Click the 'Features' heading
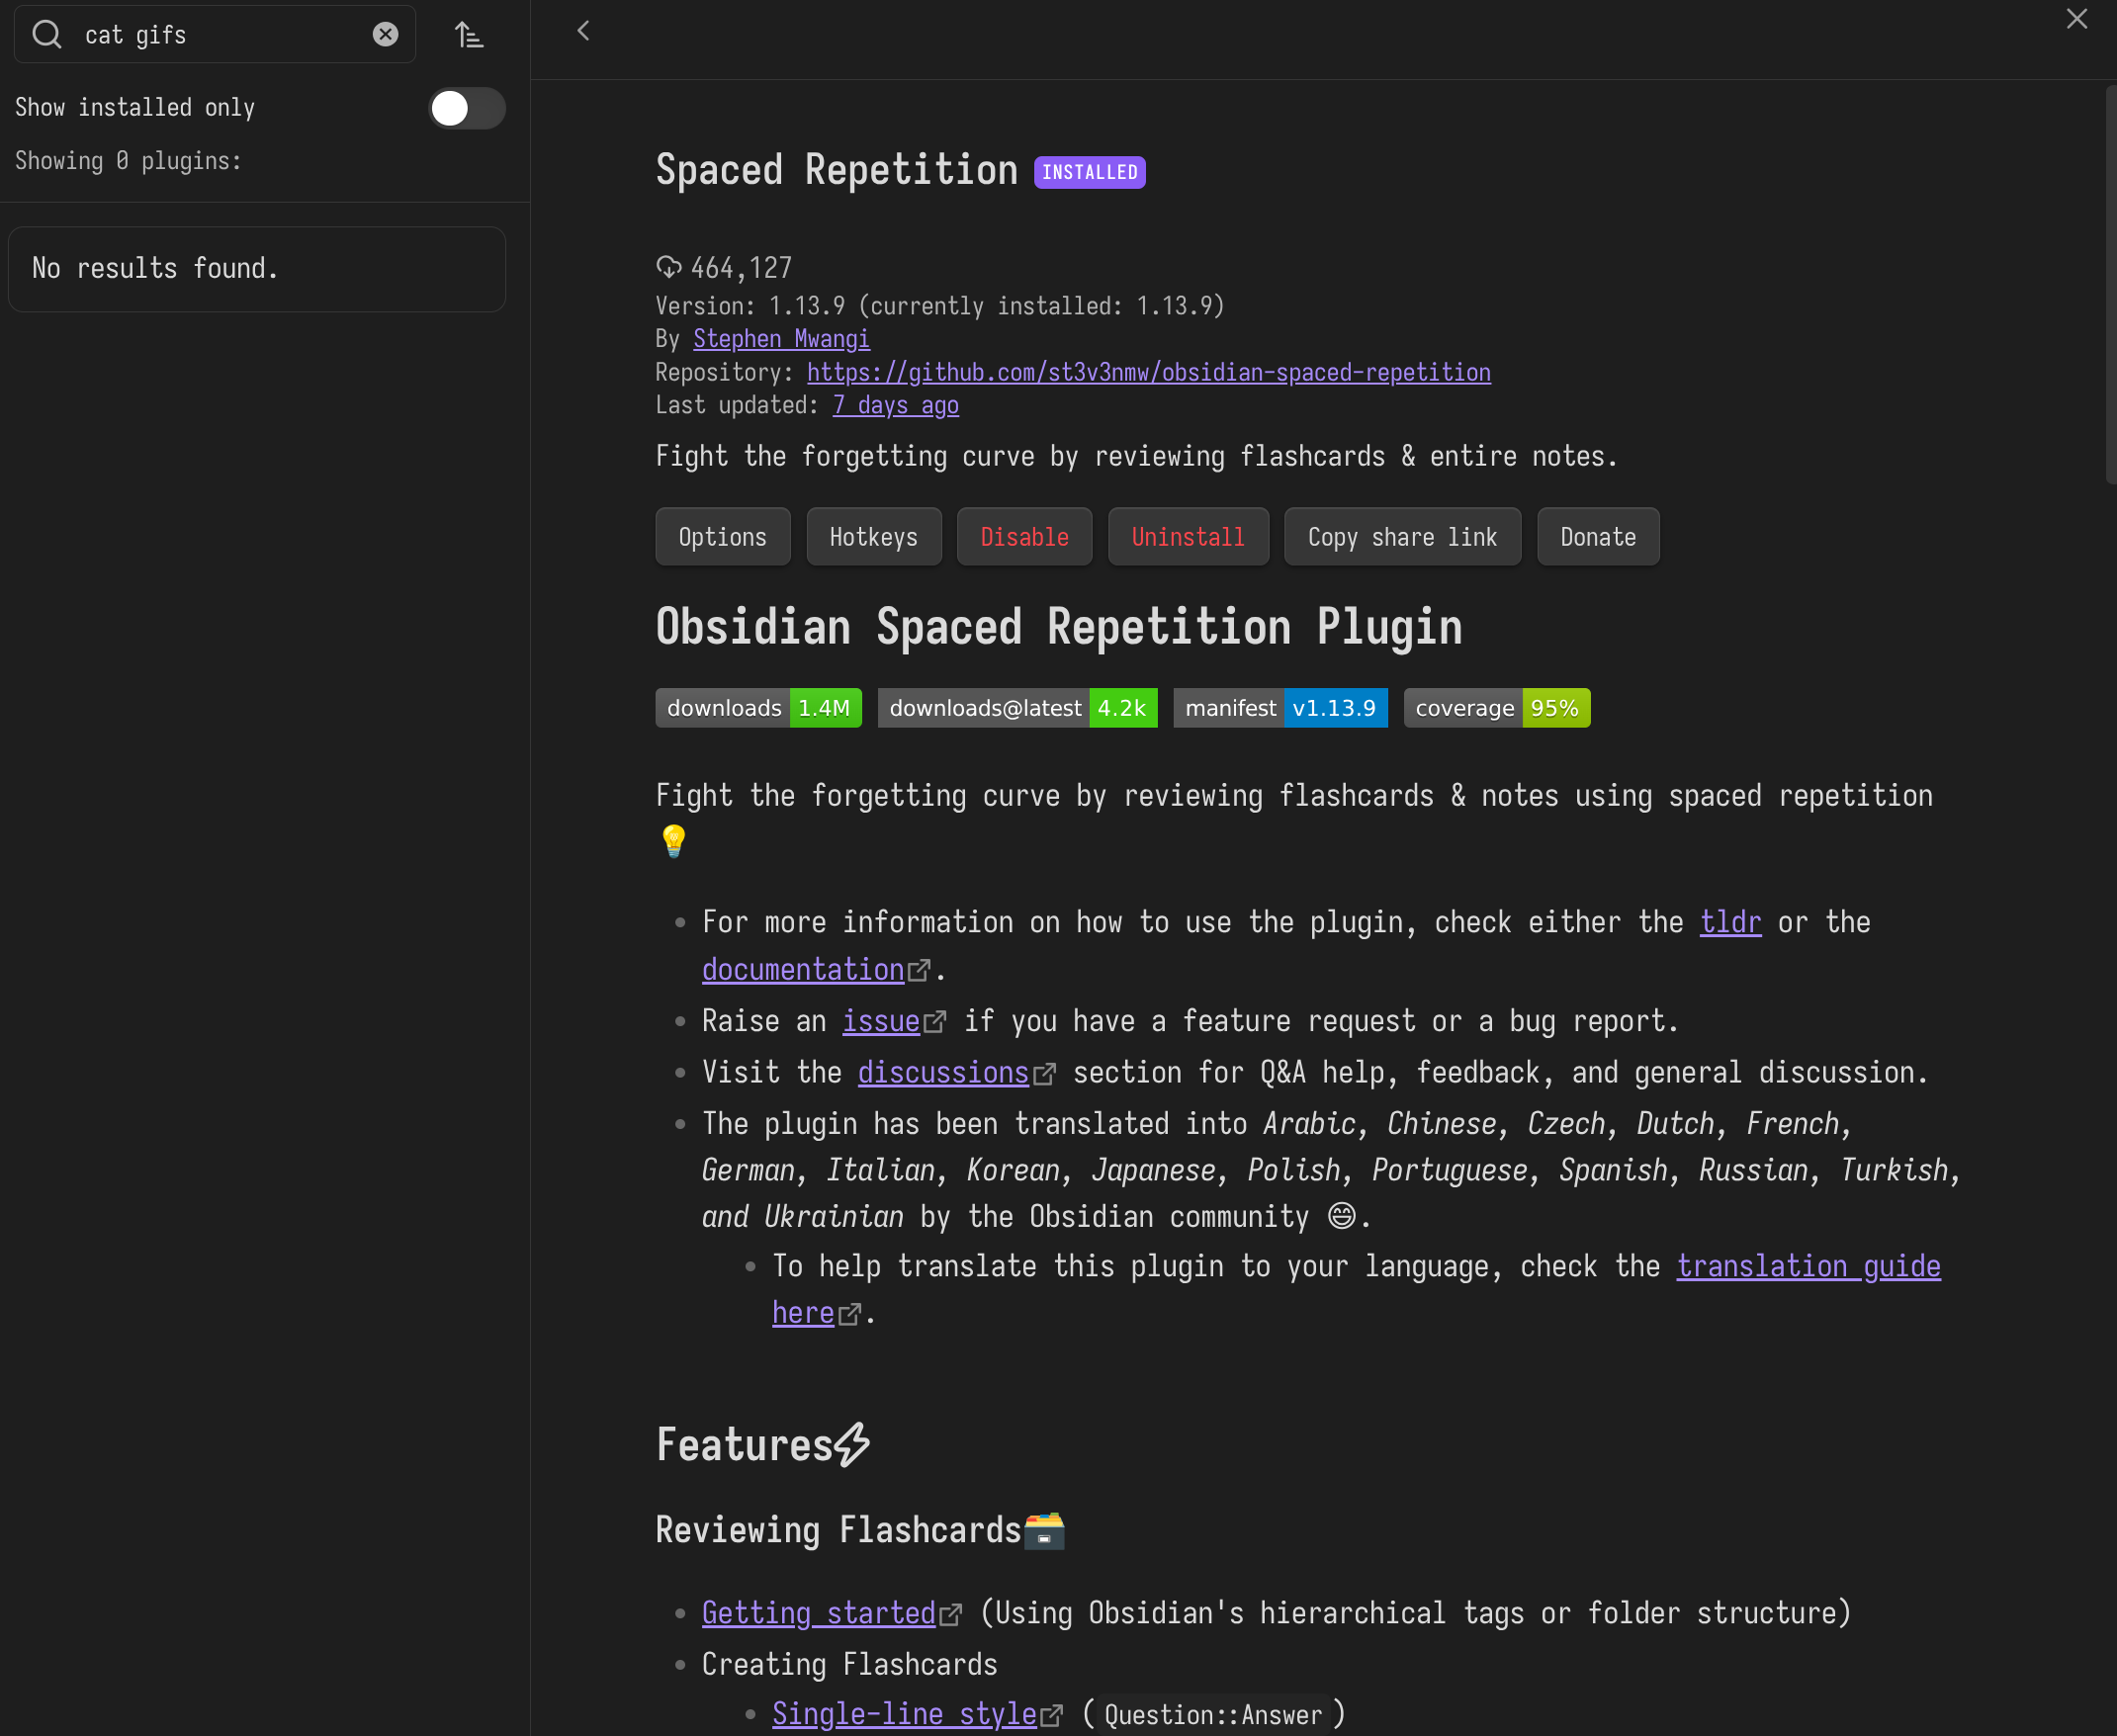 coord(763,1445)
